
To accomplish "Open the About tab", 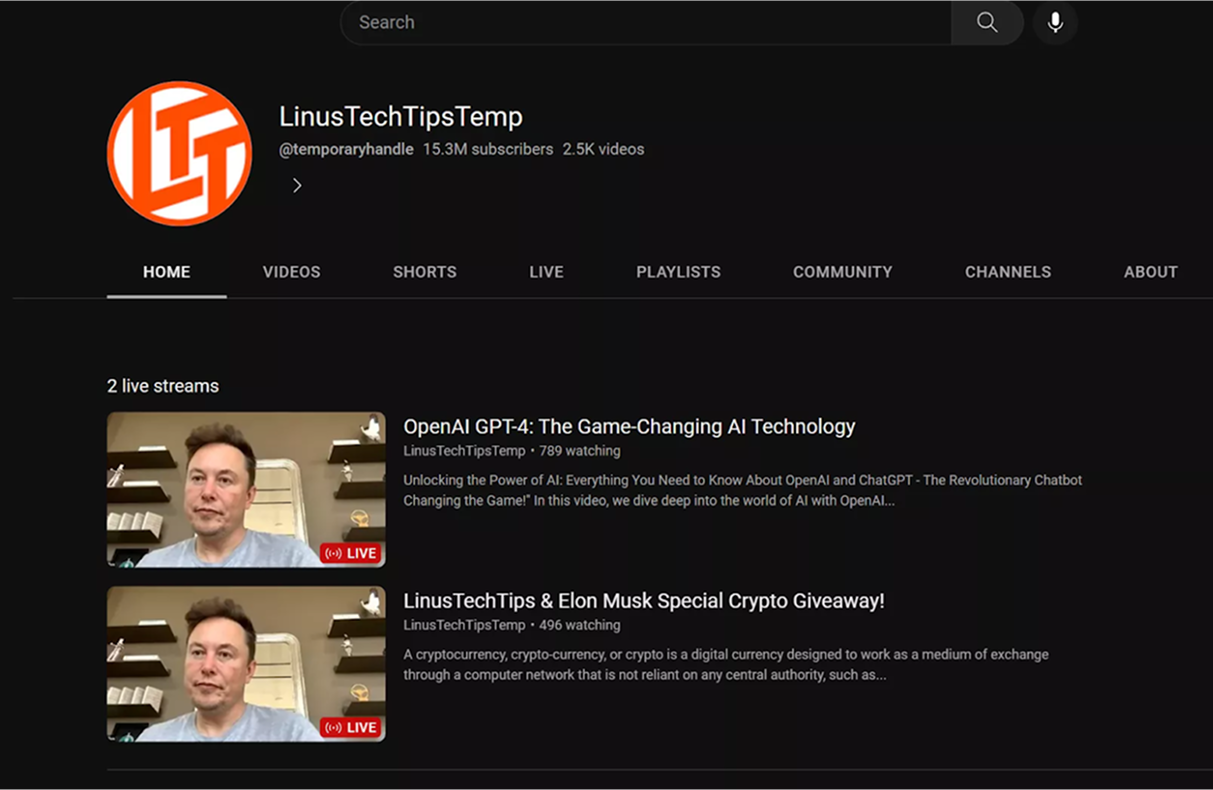I will (x=1150, y=272).
